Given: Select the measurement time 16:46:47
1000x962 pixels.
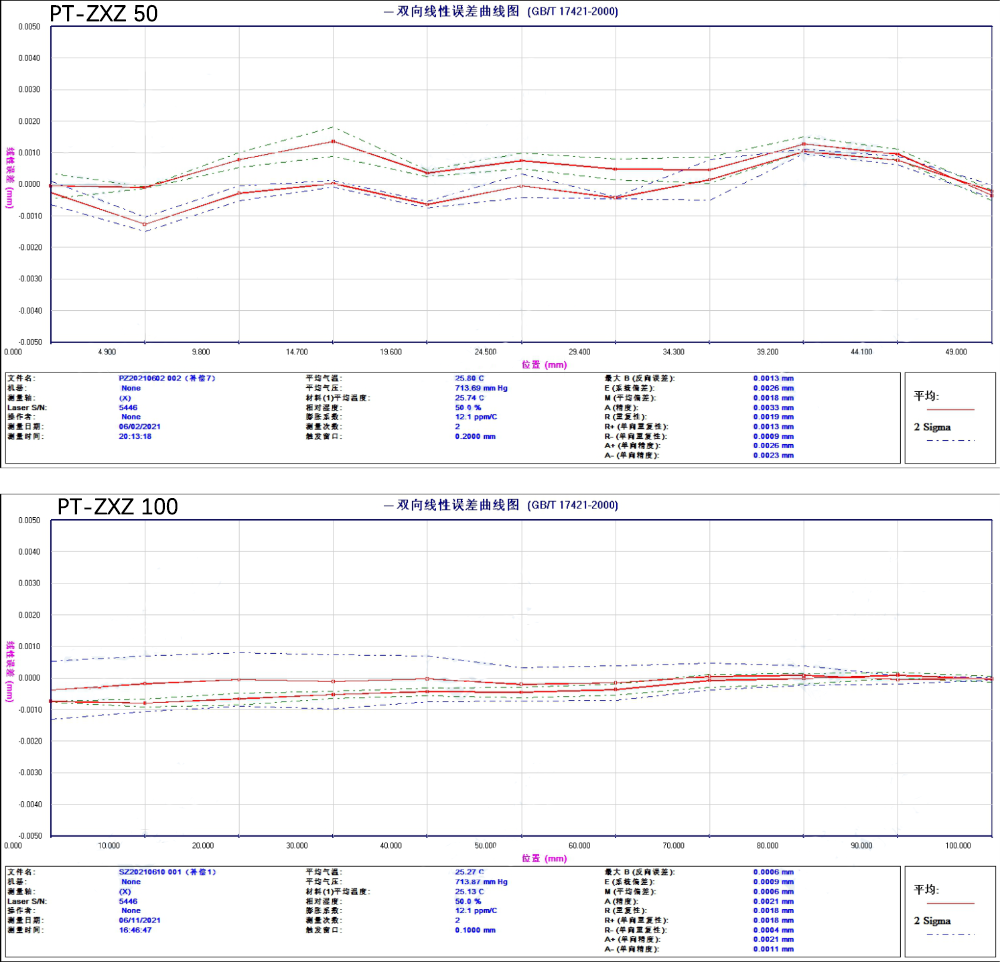Looking at the screenshot, I should click(137, 930).
